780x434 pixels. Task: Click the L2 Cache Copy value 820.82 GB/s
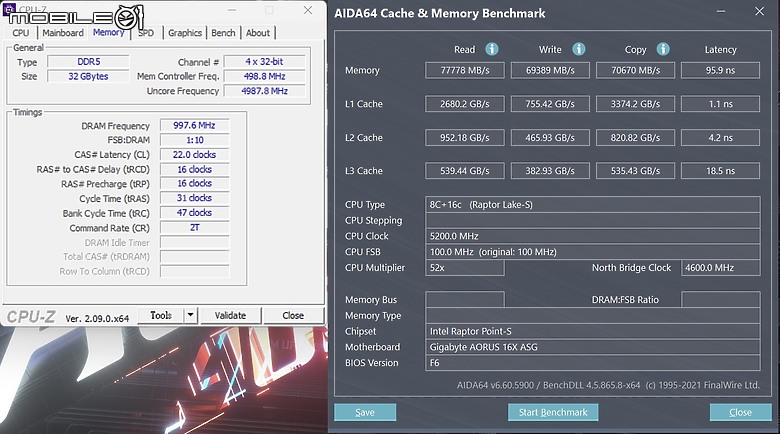(x=635, y=137)
